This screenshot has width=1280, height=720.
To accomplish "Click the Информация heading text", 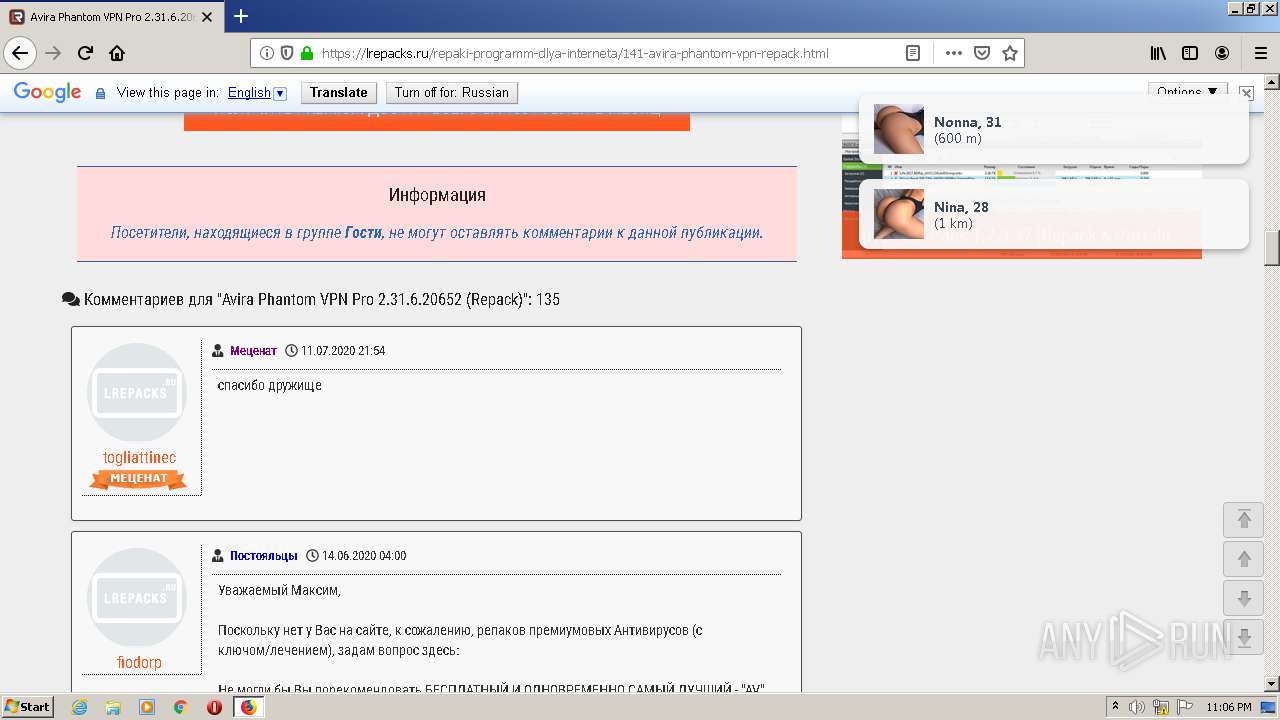I will pos(437,195).
